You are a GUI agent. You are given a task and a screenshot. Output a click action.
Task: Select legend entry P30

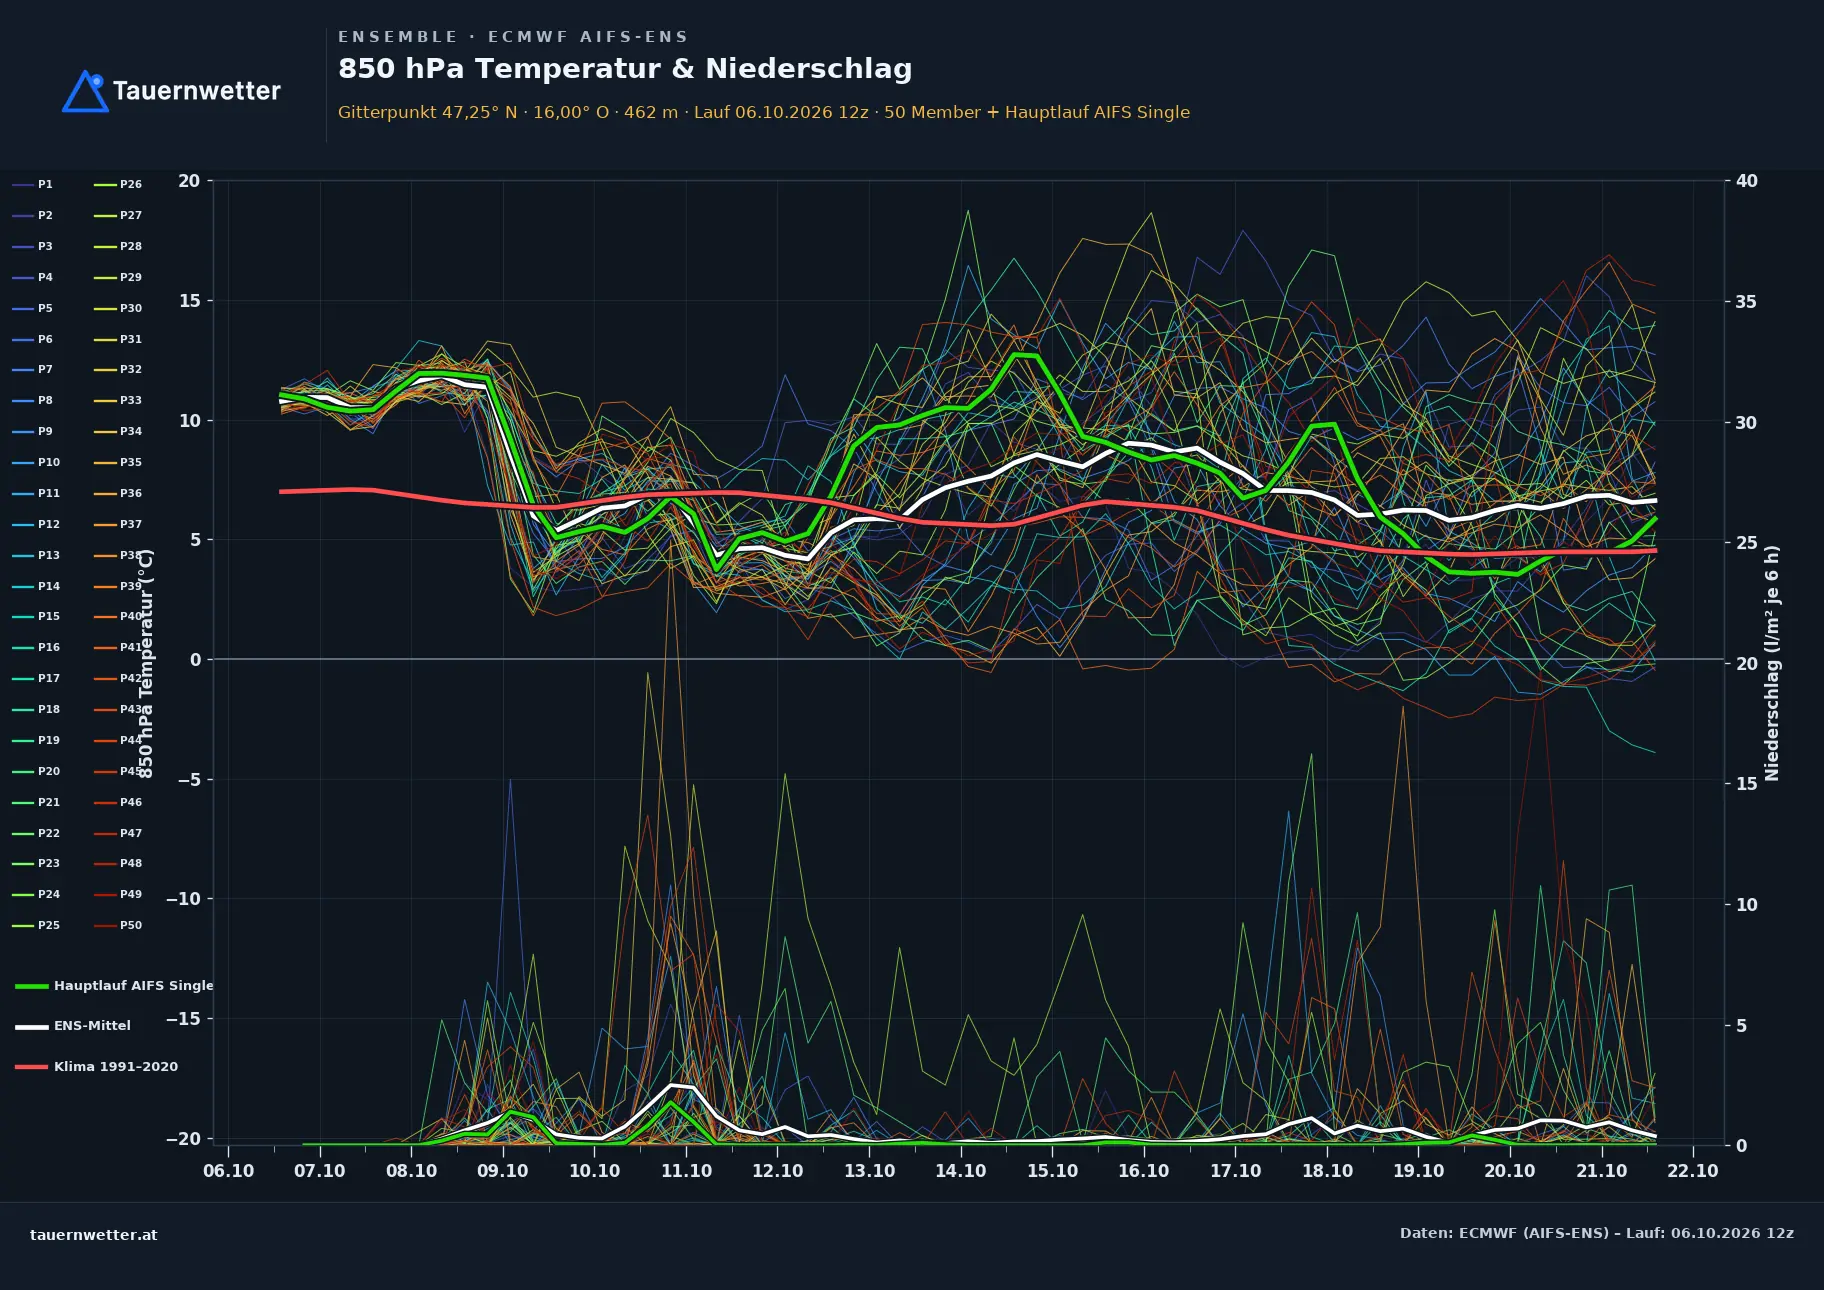[x=118, y=308]
